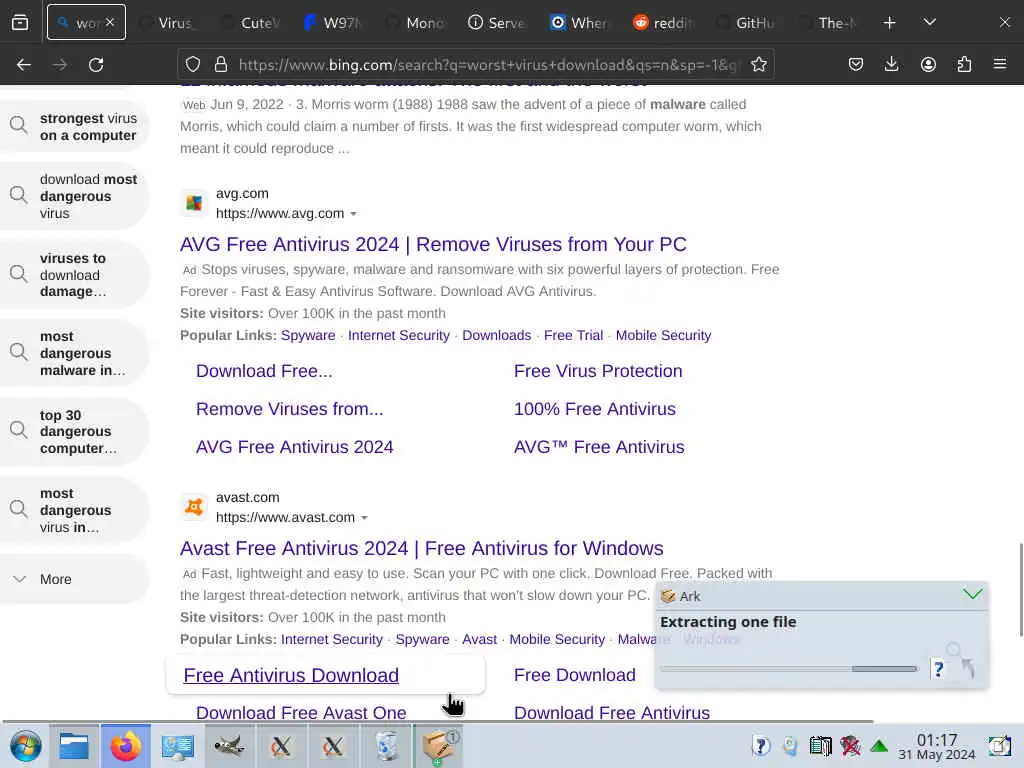Click the Ark extraction progress bar
Image resolution: width=1024 pixels, height=768 pixels.
pyautogui.click(x=789, y=669)
